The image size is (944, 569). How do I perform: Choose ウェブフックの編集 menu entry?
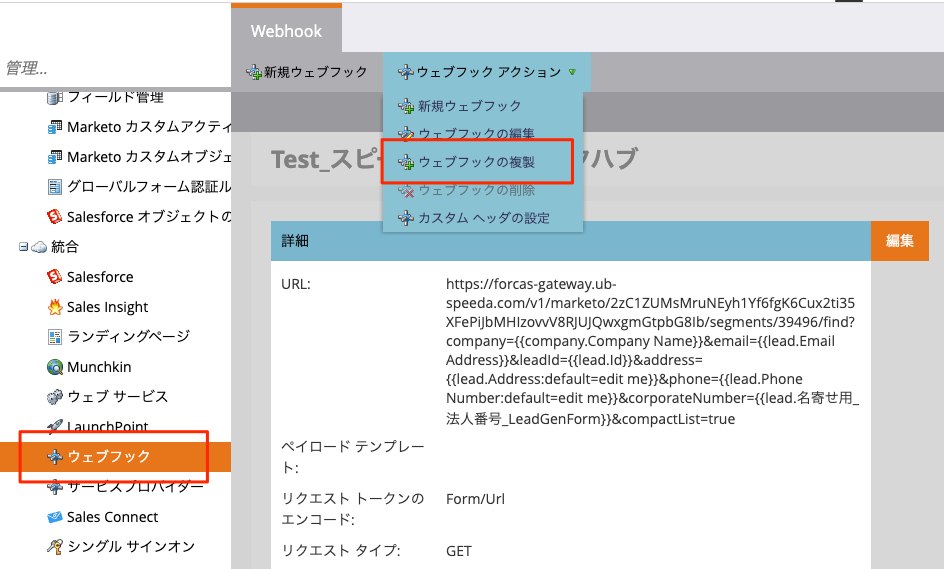pyautogui.click(x=476, y=134)
